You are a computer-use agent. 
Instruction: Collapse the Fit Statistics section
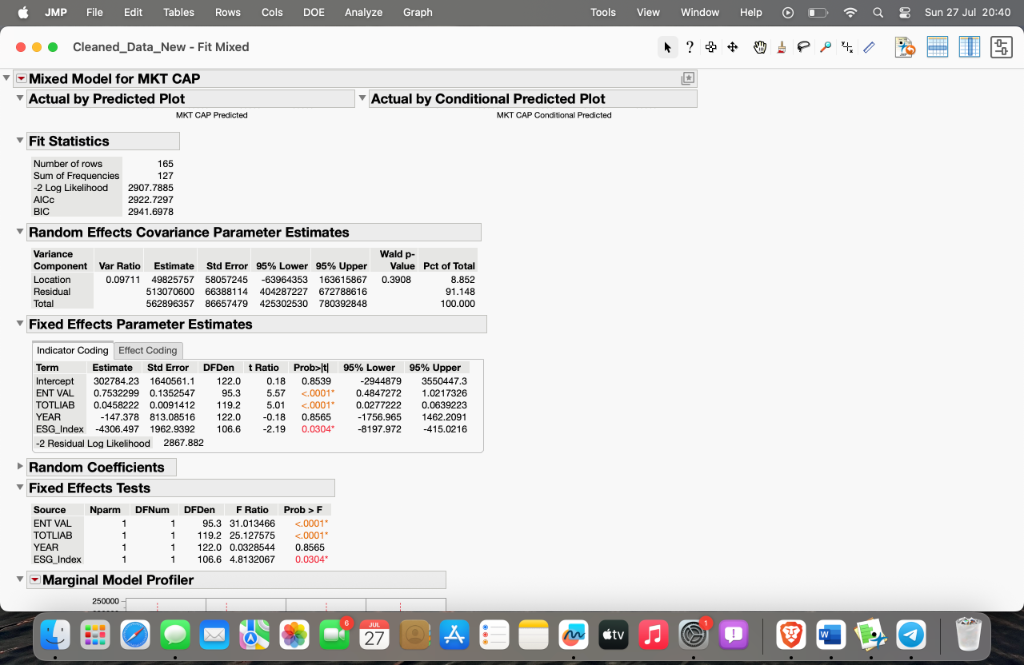tap(20, 141)
